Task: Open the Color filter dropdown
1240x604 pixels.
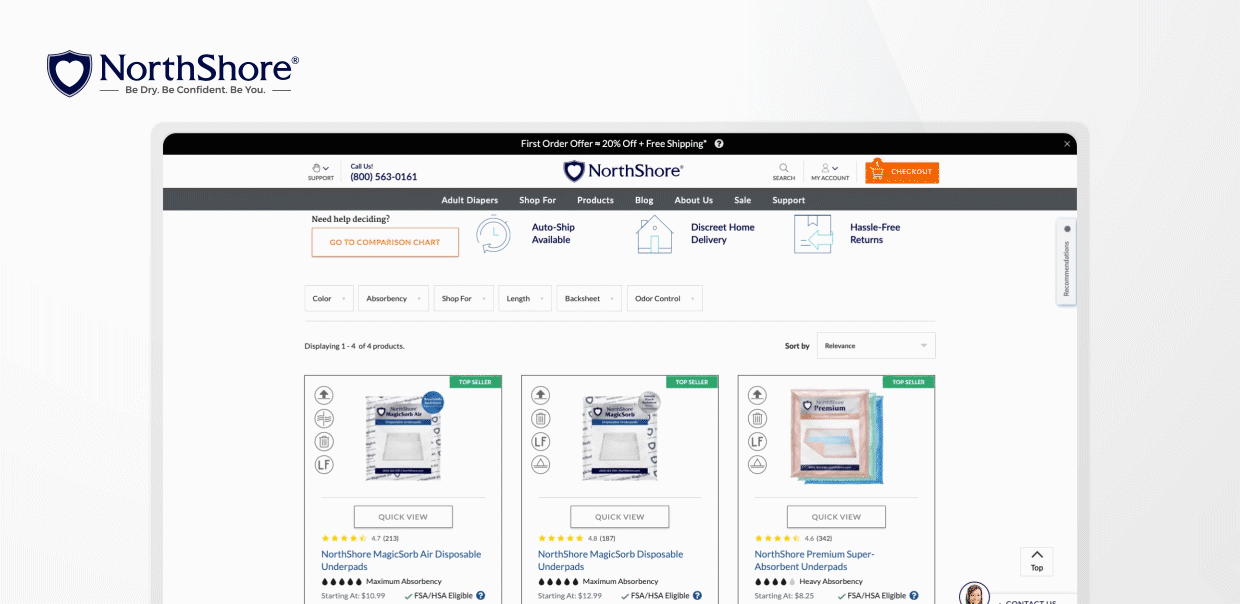Action: click(x=328, y=298)
